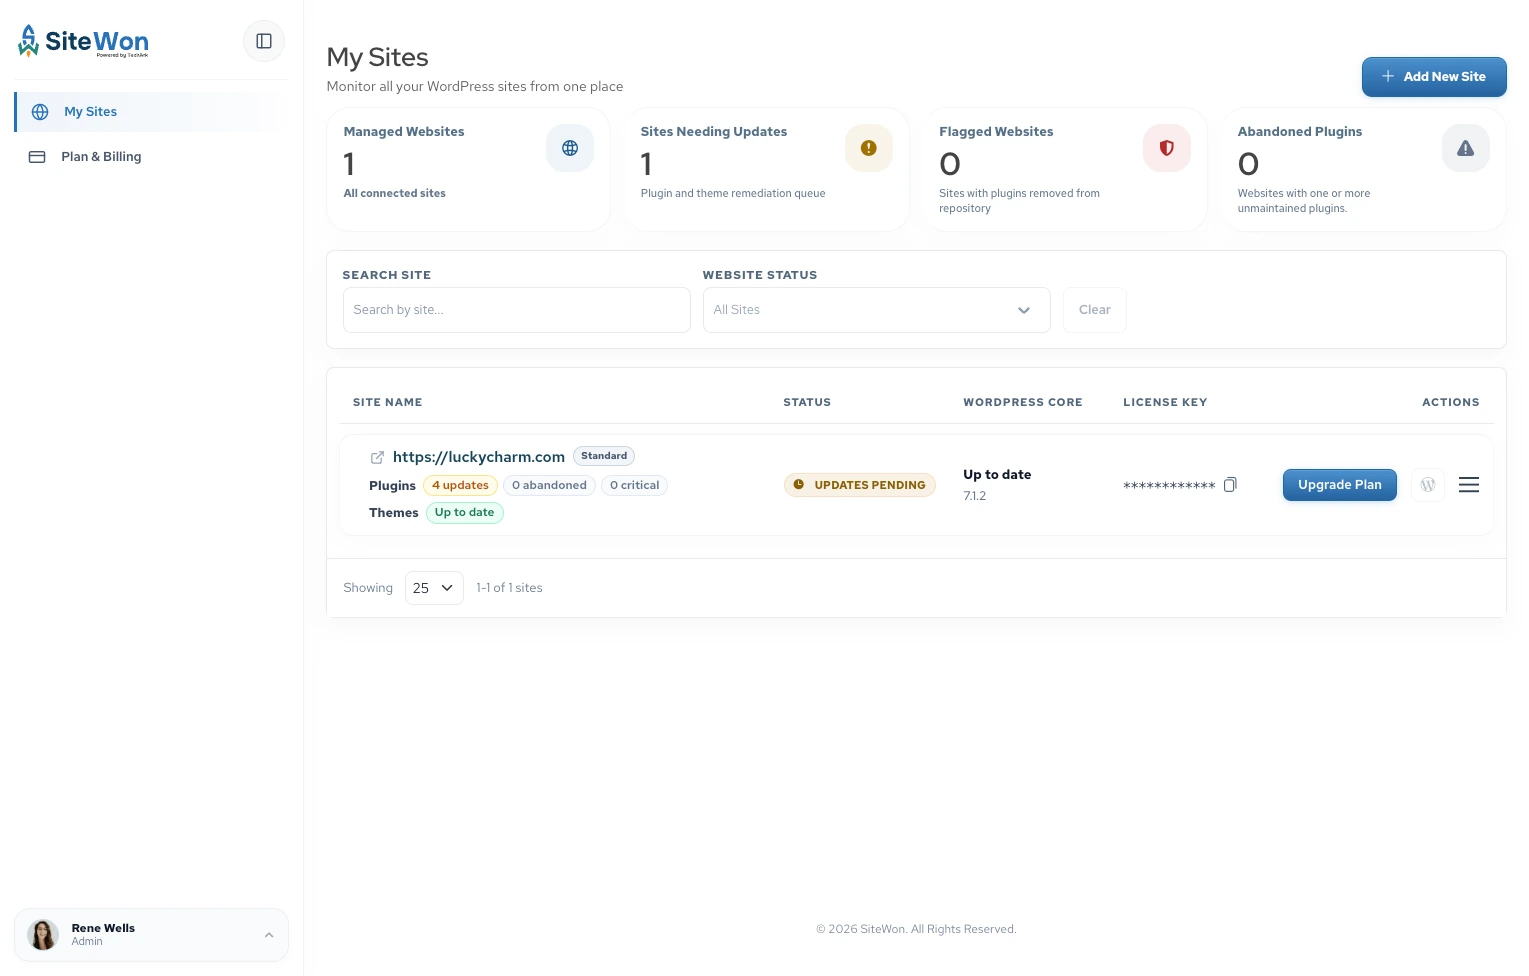The width and height of the screenshot is (1529, 976).
Task: Expand the Rene Wells user menu chevron
Action: click(269, 935)
